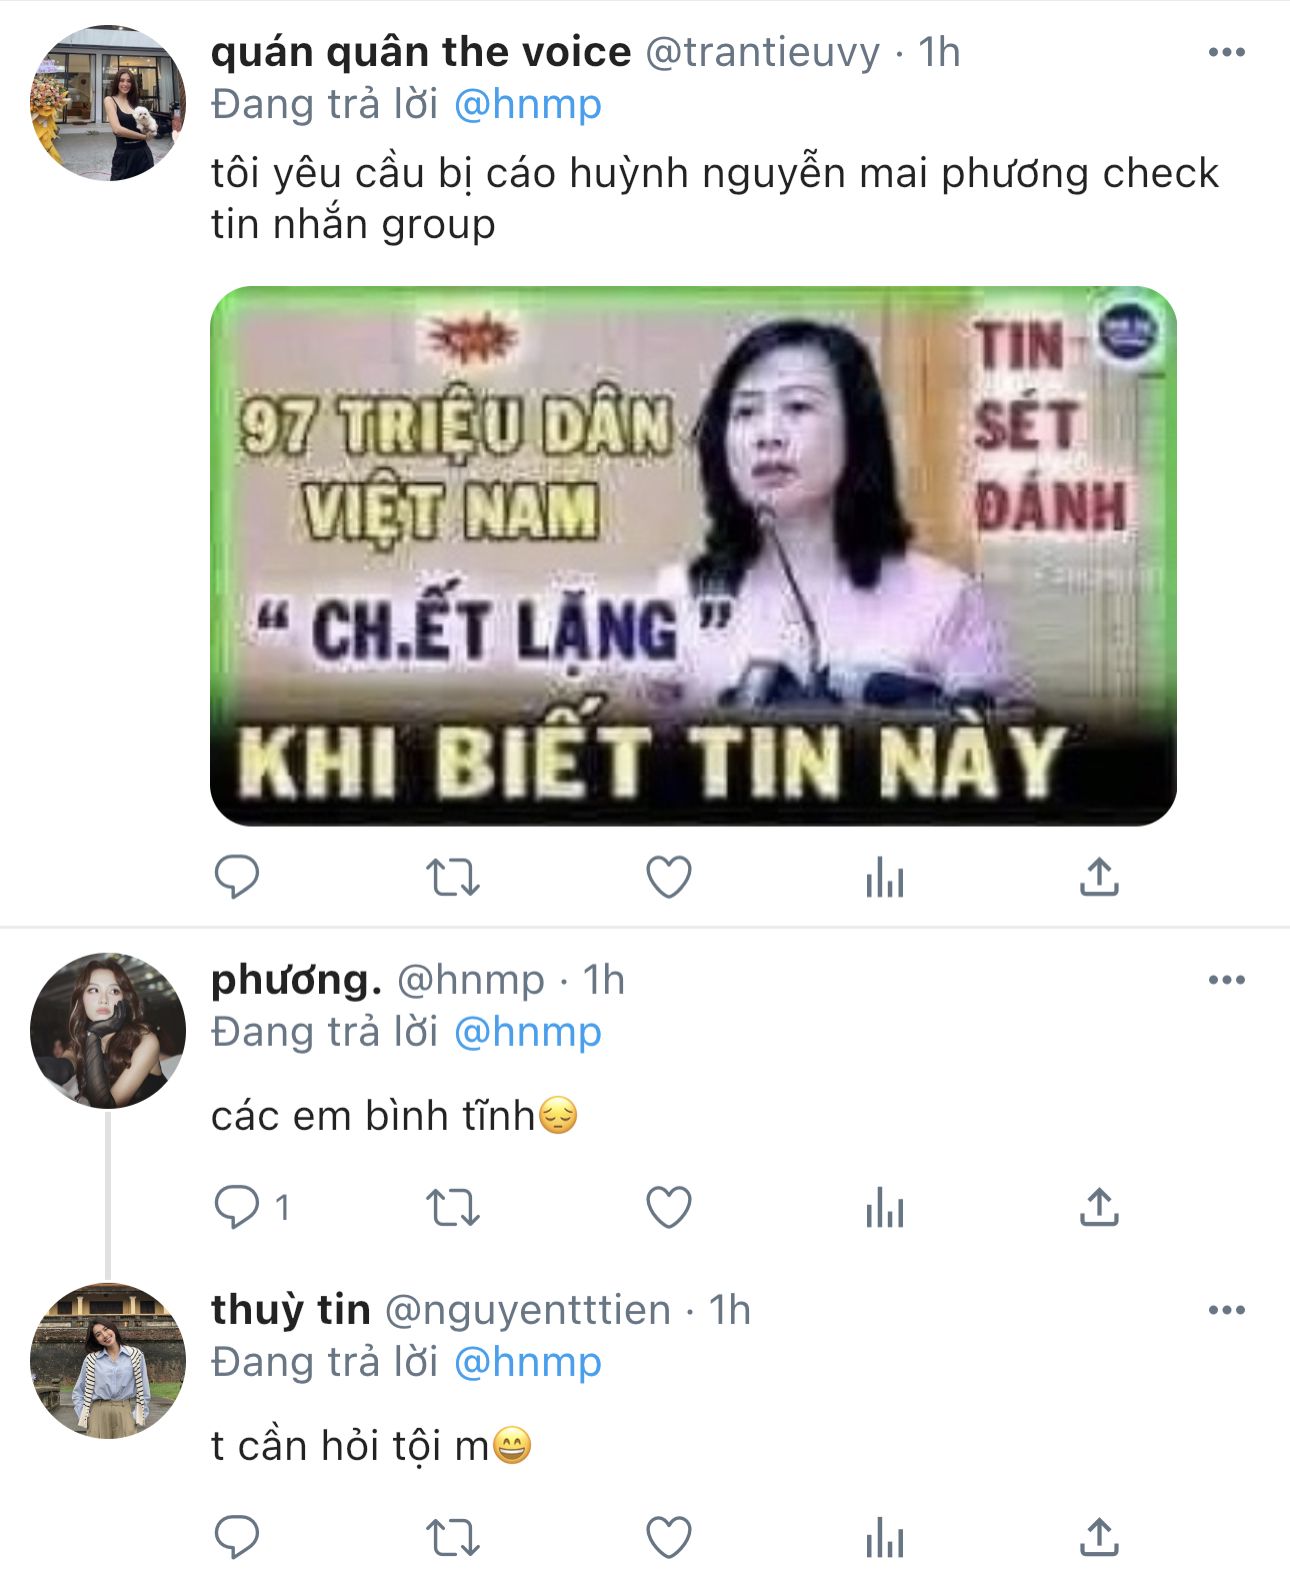The width and height of the screenshot is (1290, 1579).
Task: View analytics for thuỳ tin's tweet
Action: [x=885, y=1538]
